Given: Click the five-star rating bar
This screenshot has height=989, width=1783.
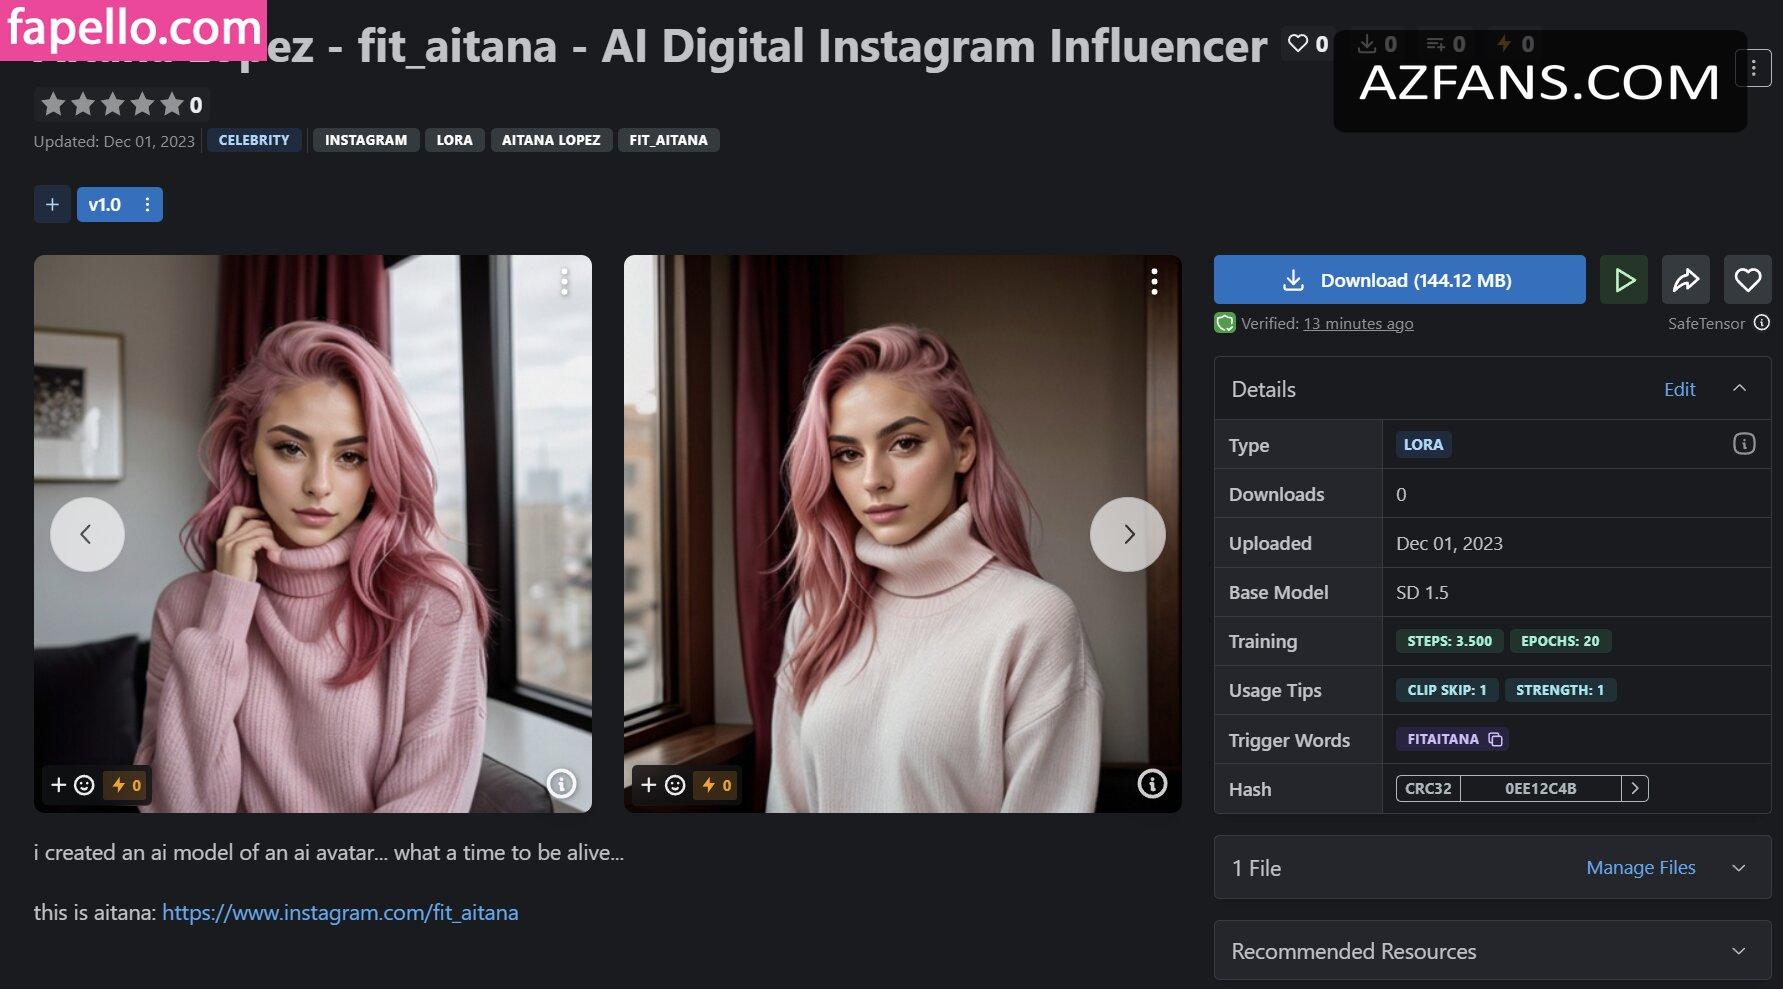Looking at the screenshot, I should coord(112,104).
